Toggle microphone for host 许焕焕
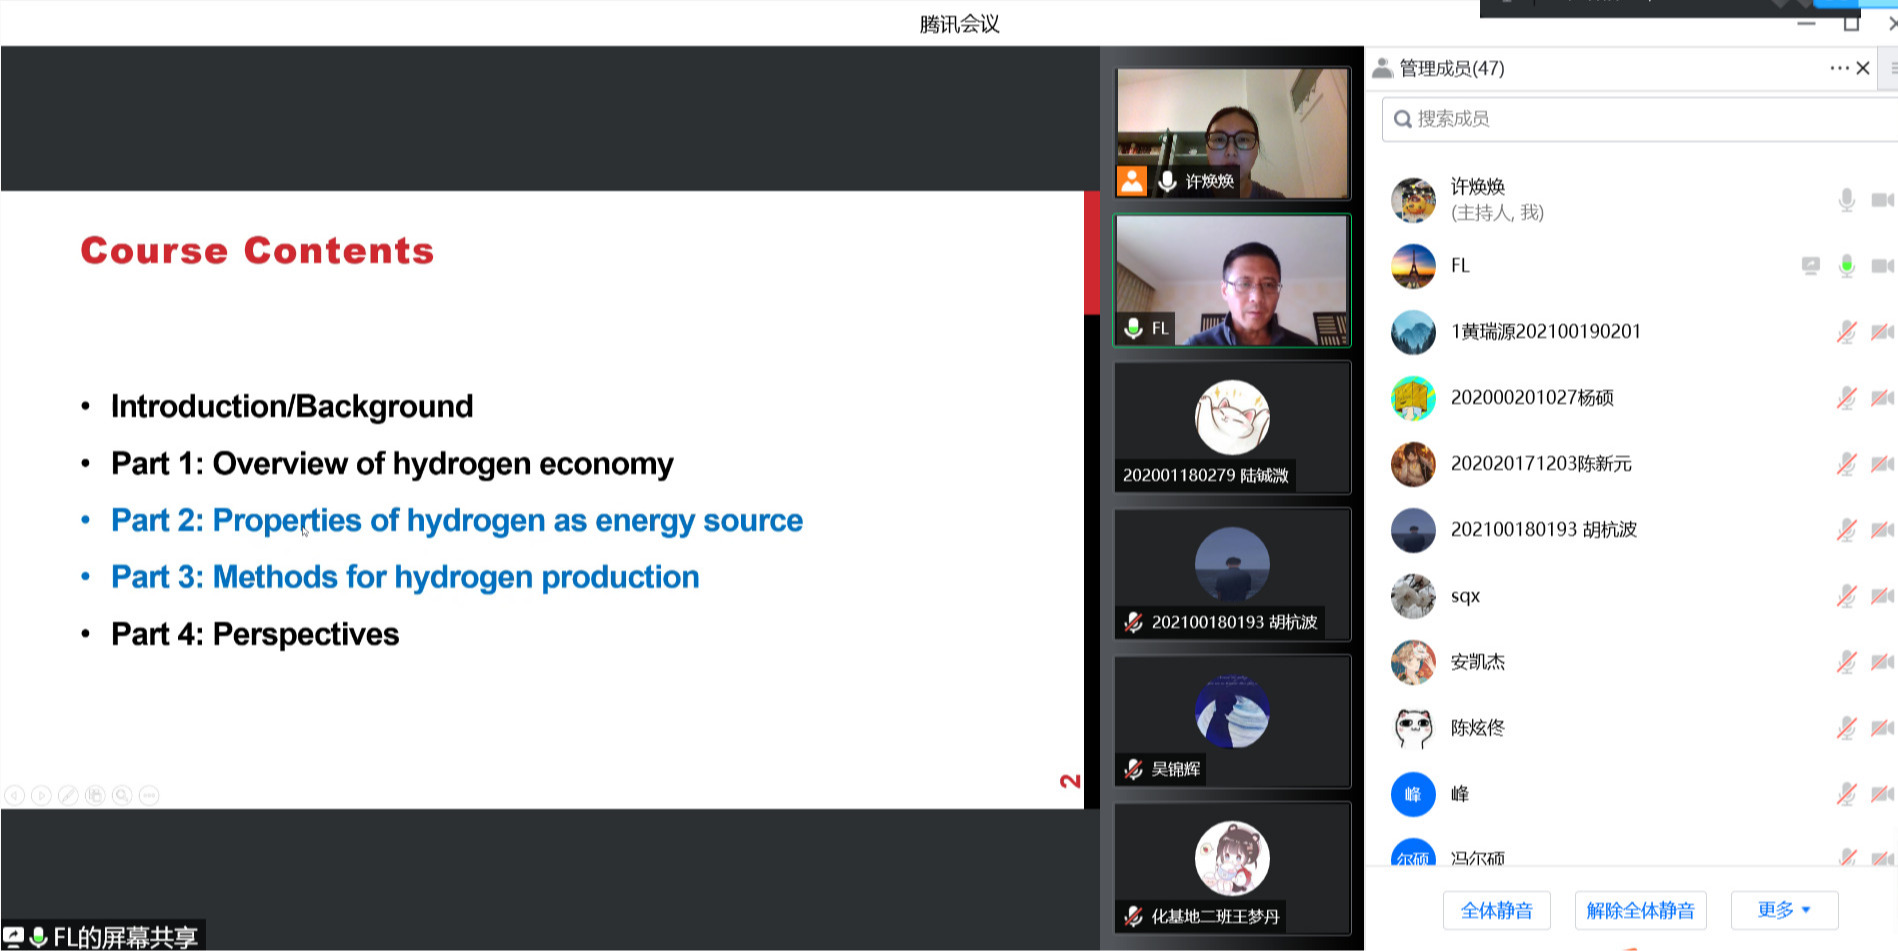The height and width of the screenshot is (951, 1898). [x=1847, y=200]
